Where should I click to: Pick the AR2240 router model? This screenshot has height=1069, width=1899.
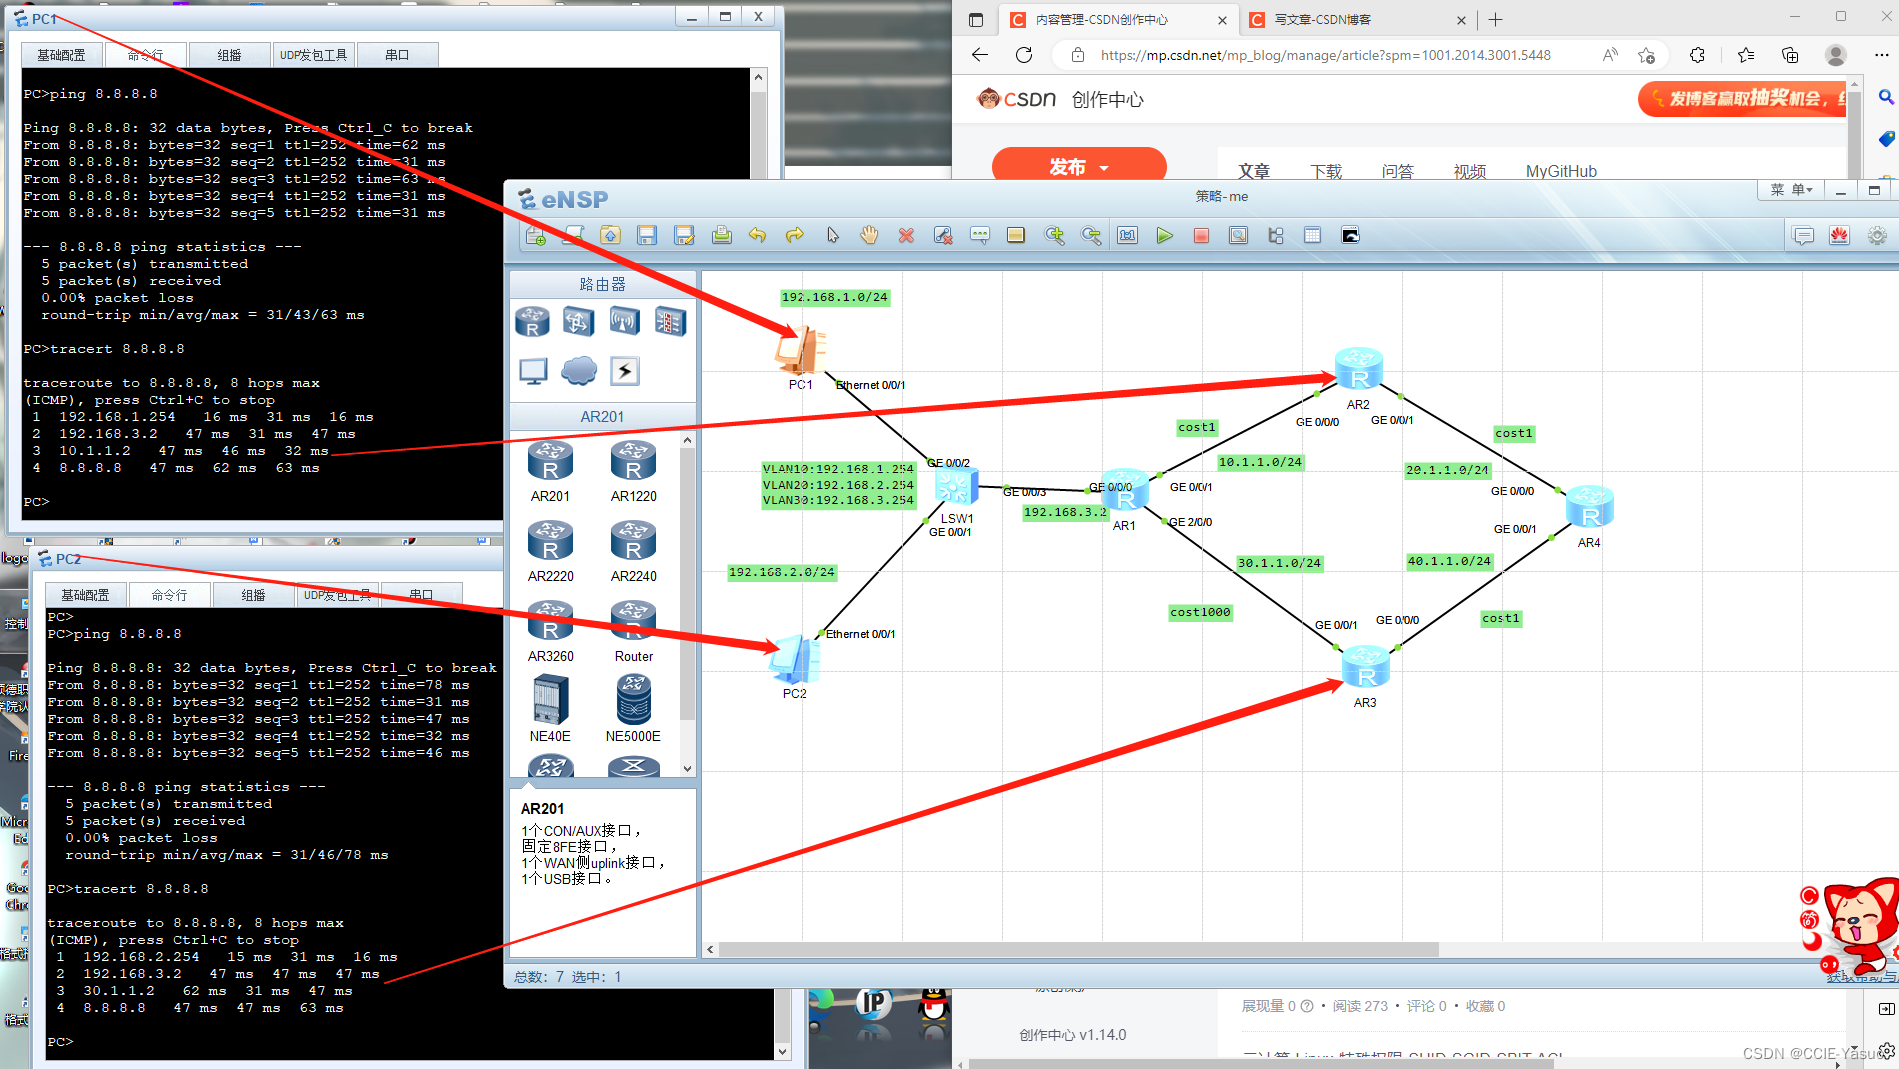point(634,552)
